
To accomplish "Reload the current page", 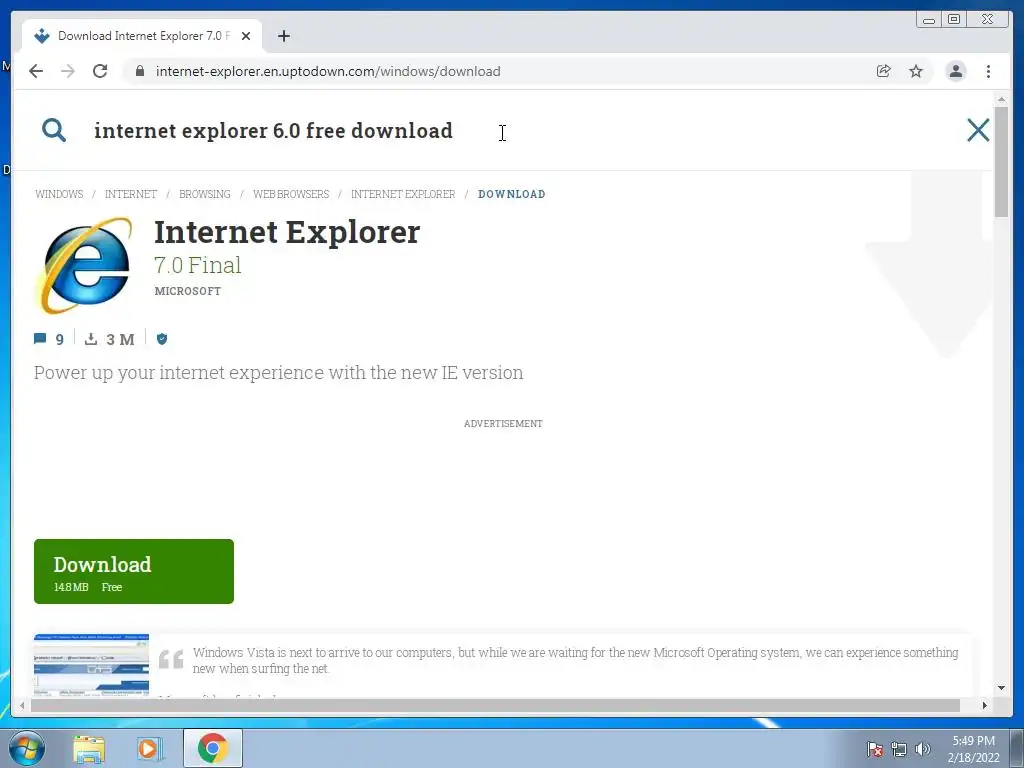I will (100, 71).
